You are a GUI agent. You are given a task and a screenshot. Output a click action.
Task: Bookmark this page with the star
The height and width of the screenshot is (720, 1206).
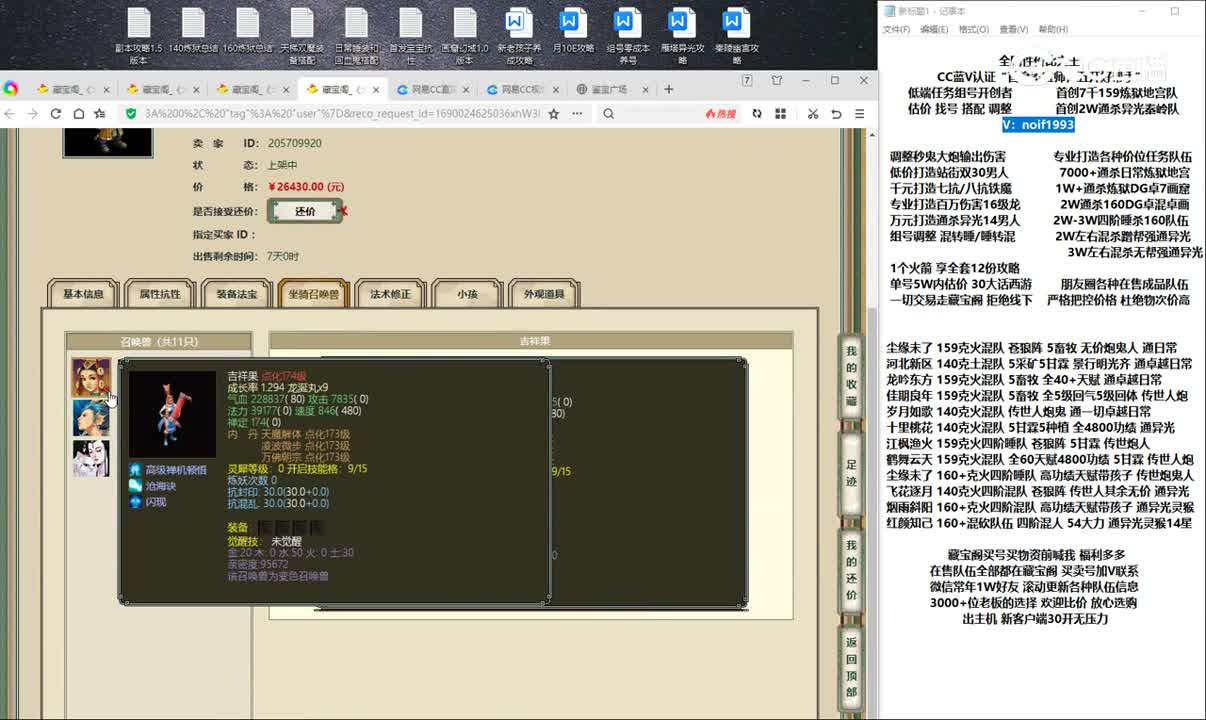point(553,114)
